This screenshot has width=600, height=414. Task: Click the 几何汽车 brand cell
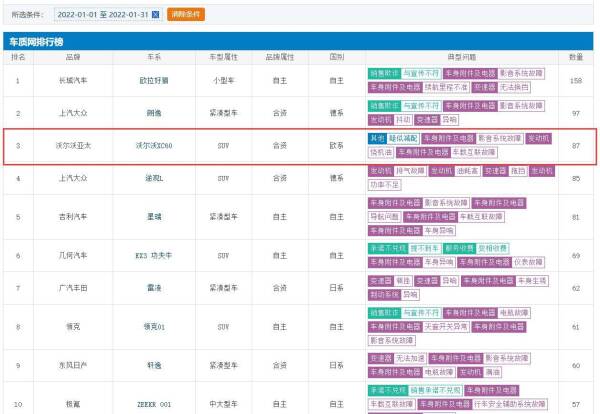pyautogui.click(x=73, y=255)
